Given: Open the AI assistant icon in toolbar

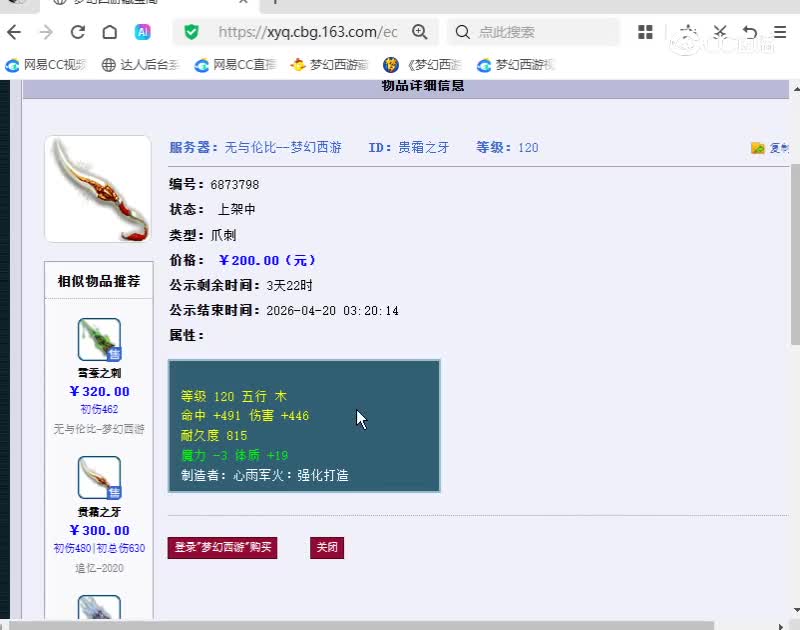Looking at the screenshot, I should pos(142,32).
